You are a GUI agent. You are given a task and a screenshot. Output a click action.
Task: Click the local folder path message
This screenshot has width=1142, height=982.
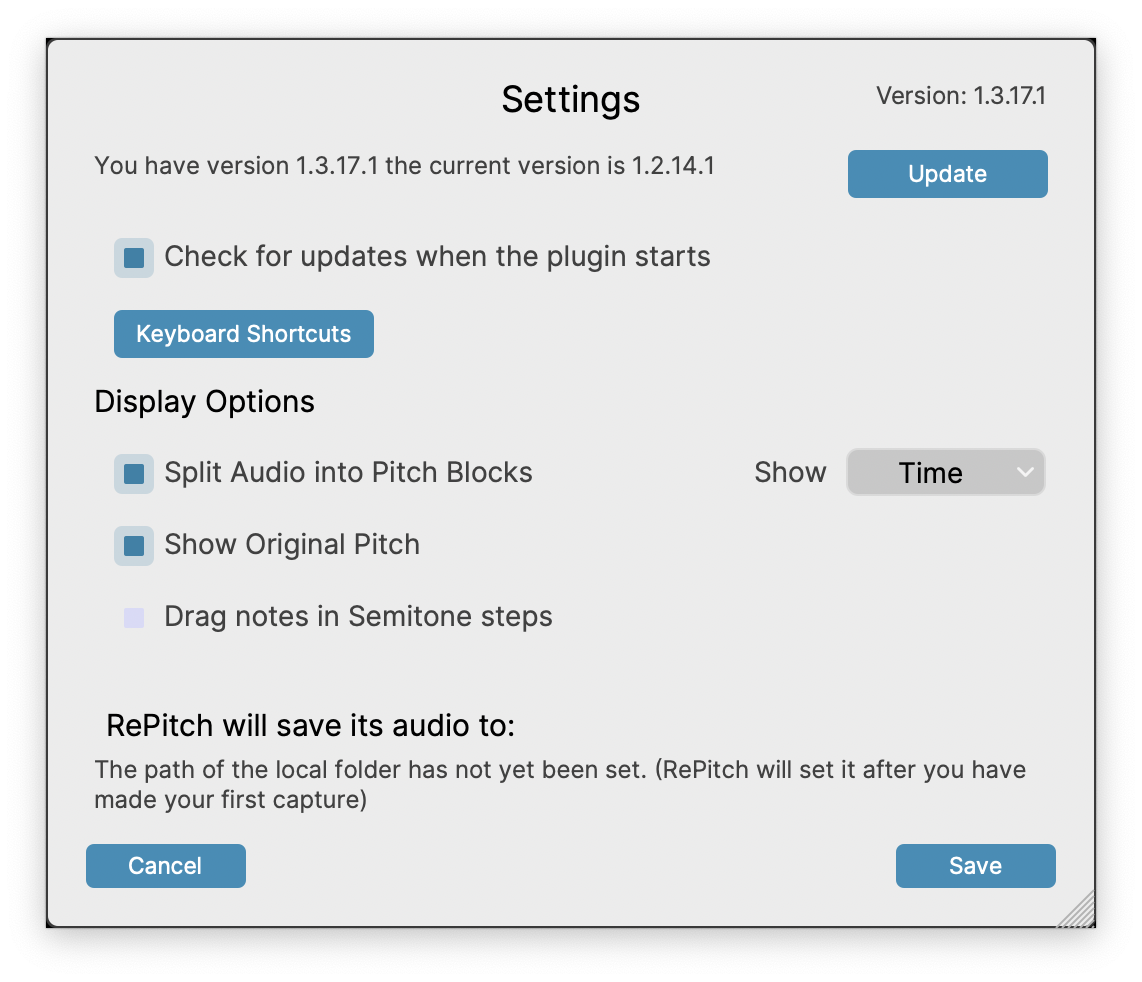[x=560, y=785]
